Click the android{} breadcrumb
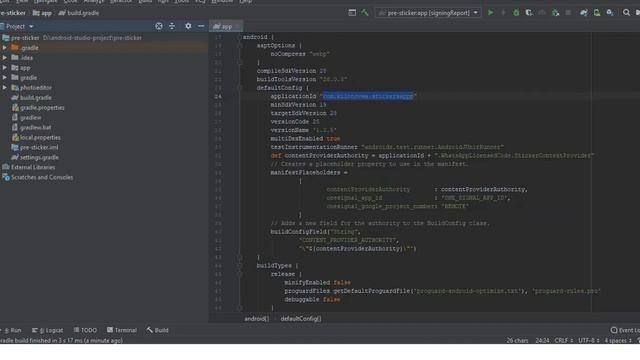640x360 pixels. [256, 319]
